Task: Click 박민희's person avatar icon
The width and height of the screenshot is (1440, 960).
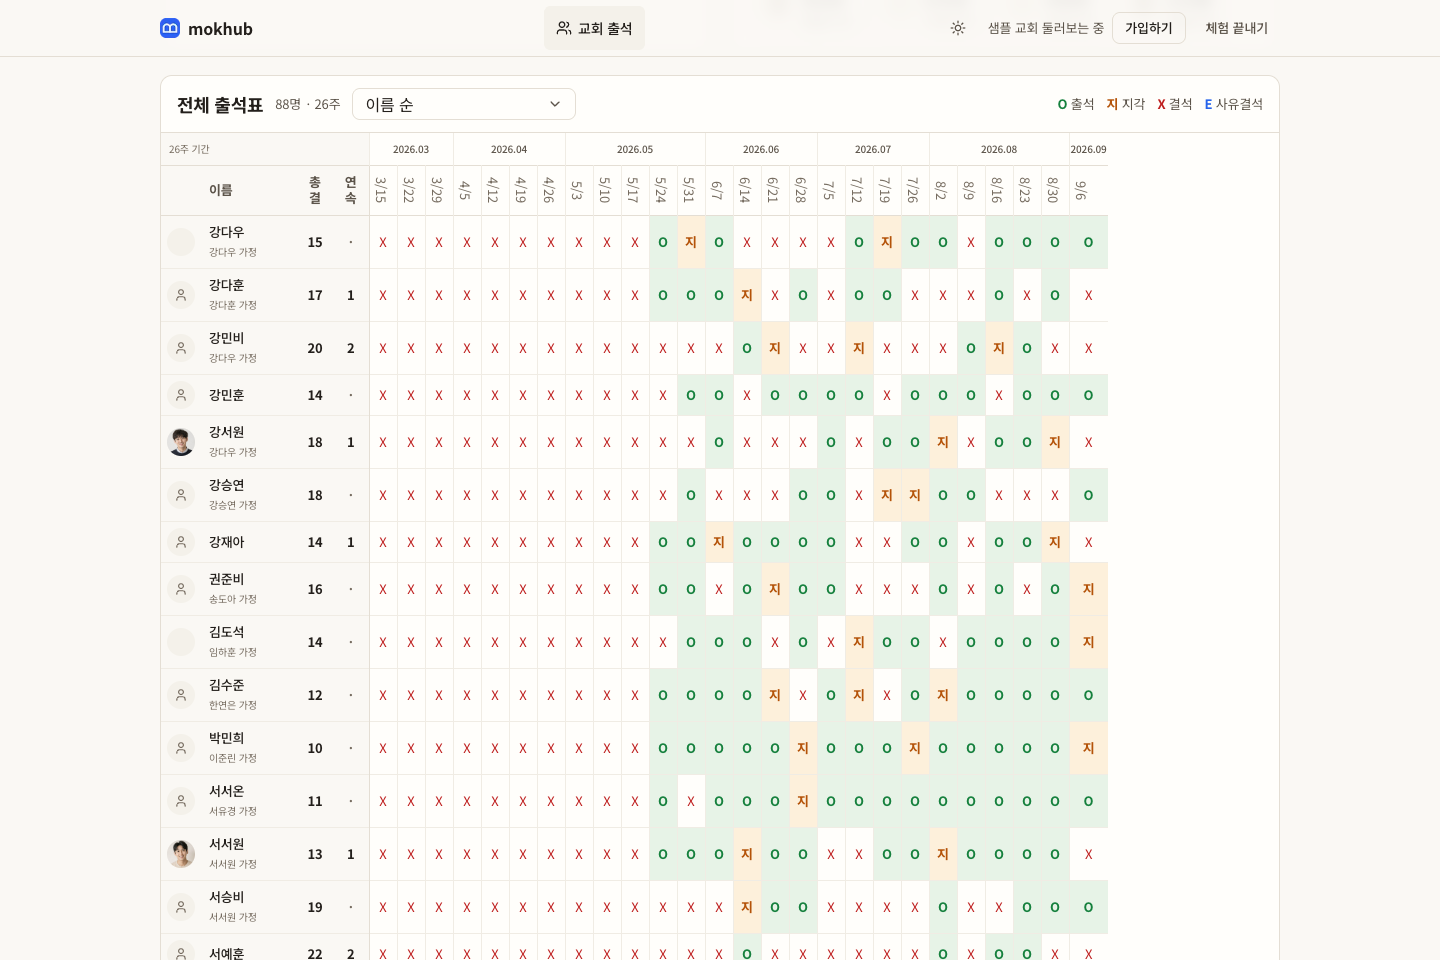Action: pos(181,748)
